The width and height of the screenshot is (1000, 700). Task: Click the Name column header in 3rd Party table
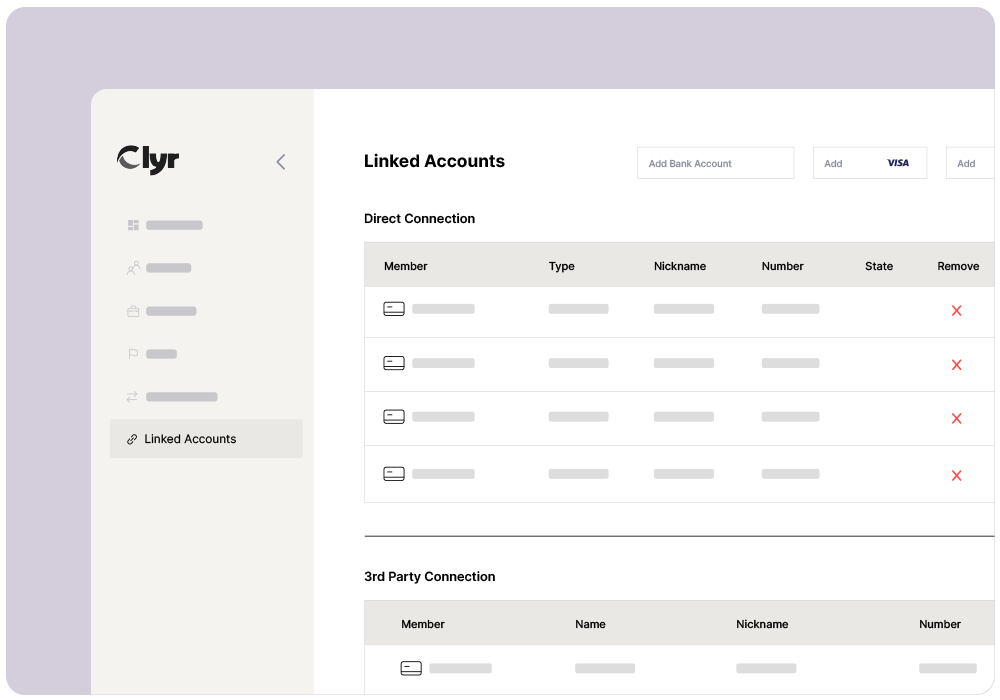pyautogui.click(x=590, y=624)
